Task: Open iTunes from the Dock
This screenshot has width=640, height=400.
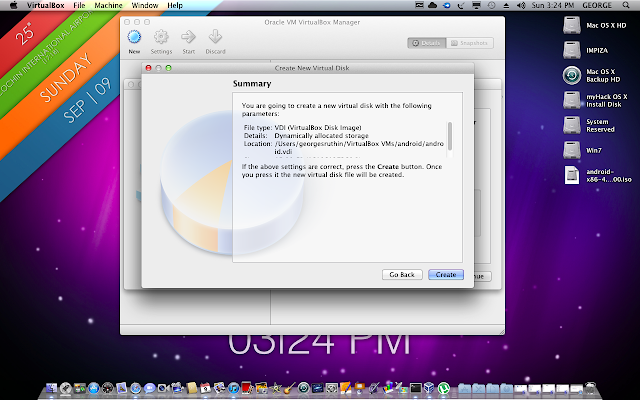Action: point(233,388)
